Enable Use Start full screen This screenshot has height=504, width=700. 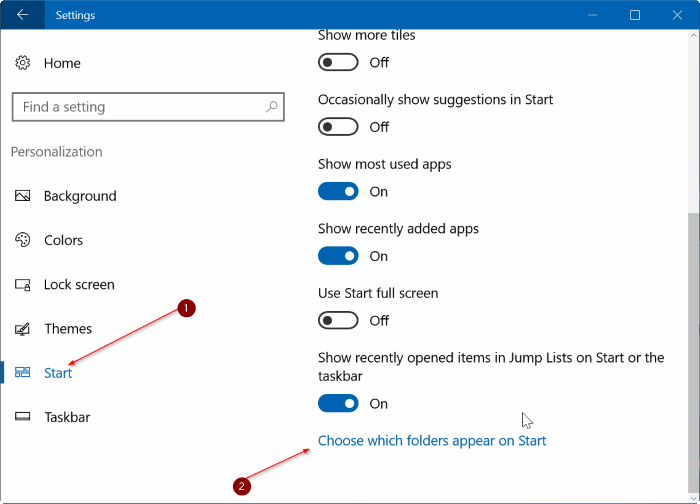(x=338, y=321)
